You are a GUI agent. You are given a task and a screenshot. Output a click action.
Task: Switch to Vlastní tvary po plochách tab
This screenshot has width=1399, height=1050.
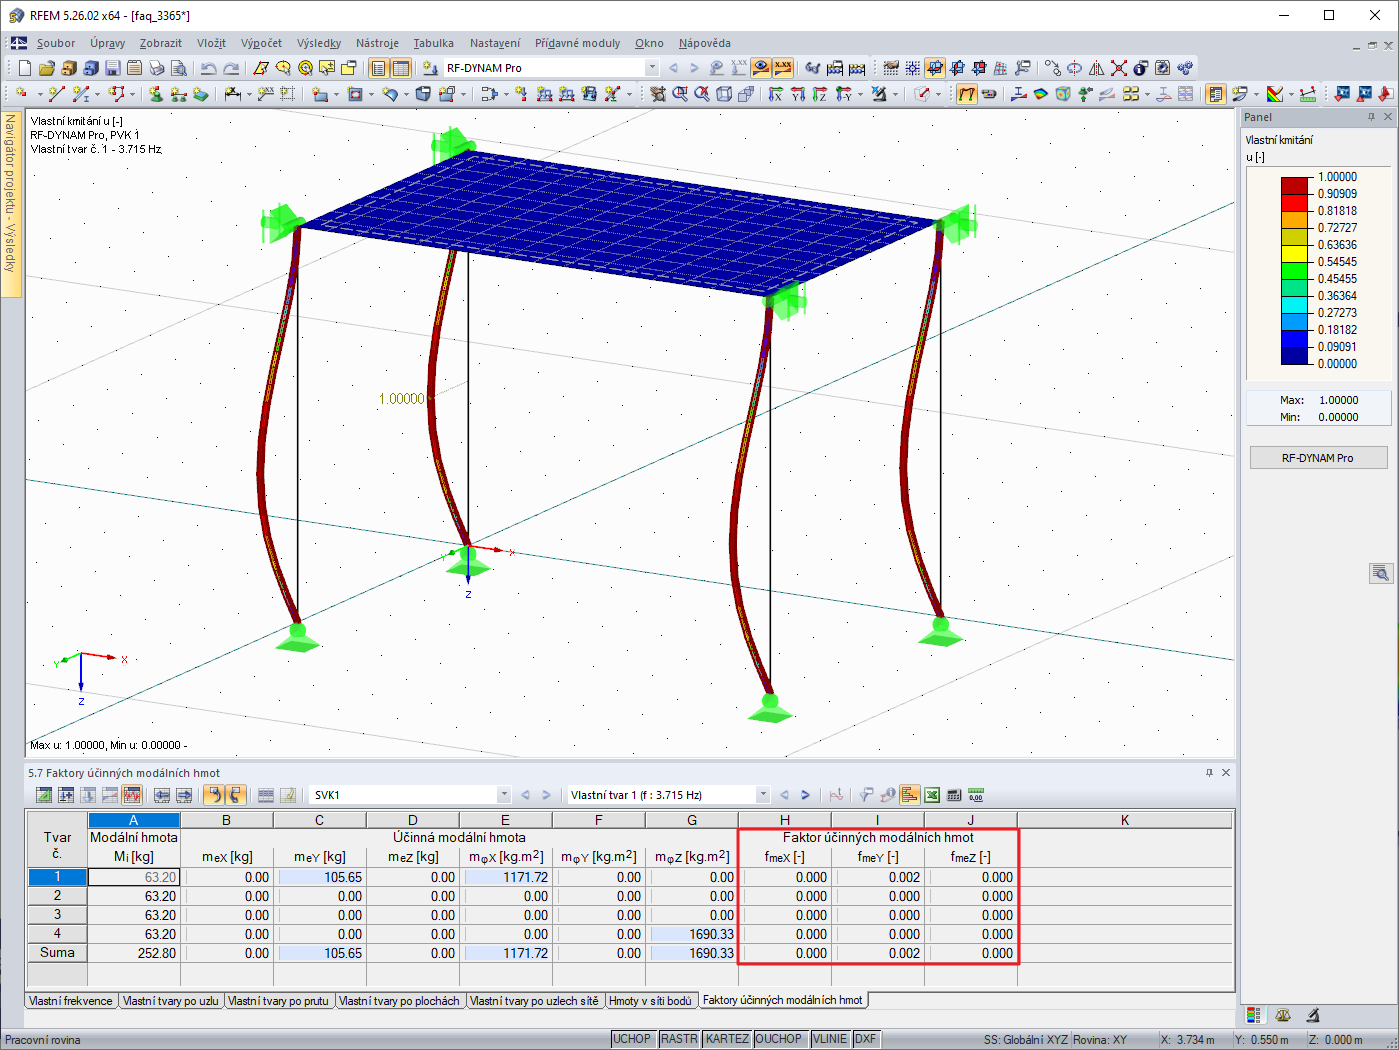[399, 1001]
